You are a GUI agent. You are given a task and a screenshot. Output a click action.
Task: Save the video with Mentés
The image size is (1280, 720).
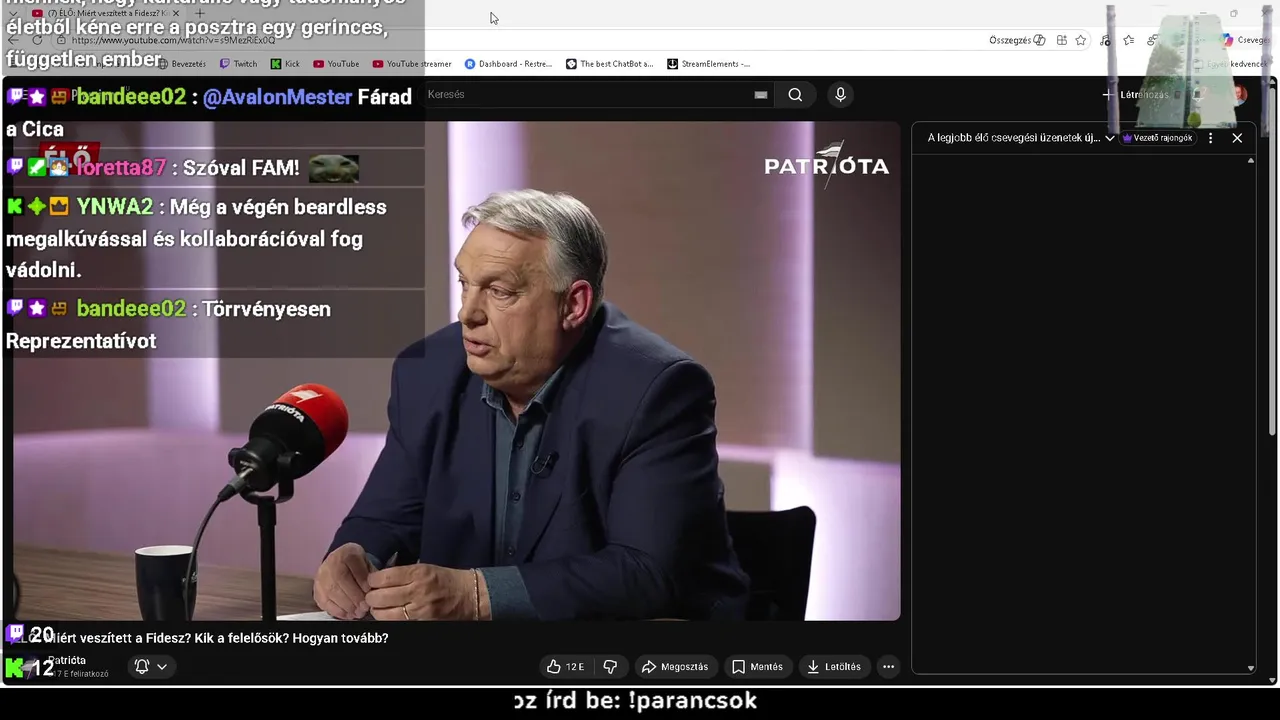point(757,667)
